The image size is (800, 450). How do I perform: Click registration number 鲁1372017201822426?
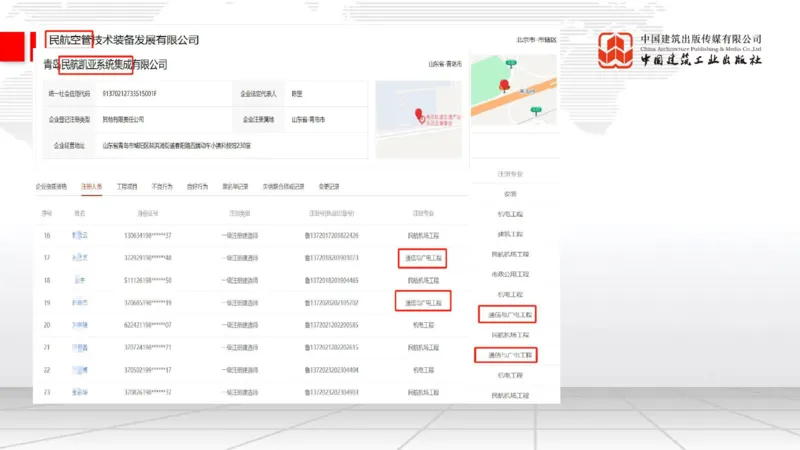click(x=332, y=236)
